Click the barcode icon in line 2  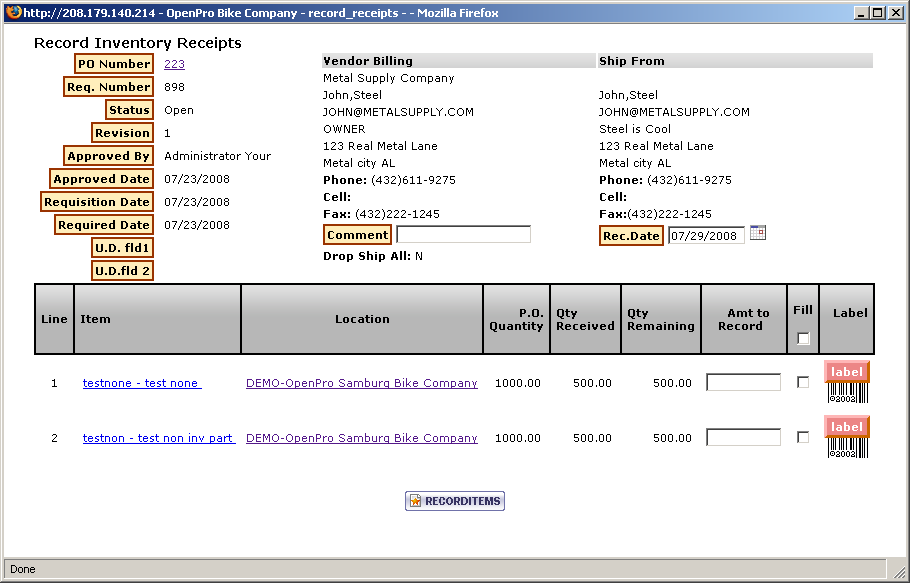pyautogui.click(x=847, y=448)
